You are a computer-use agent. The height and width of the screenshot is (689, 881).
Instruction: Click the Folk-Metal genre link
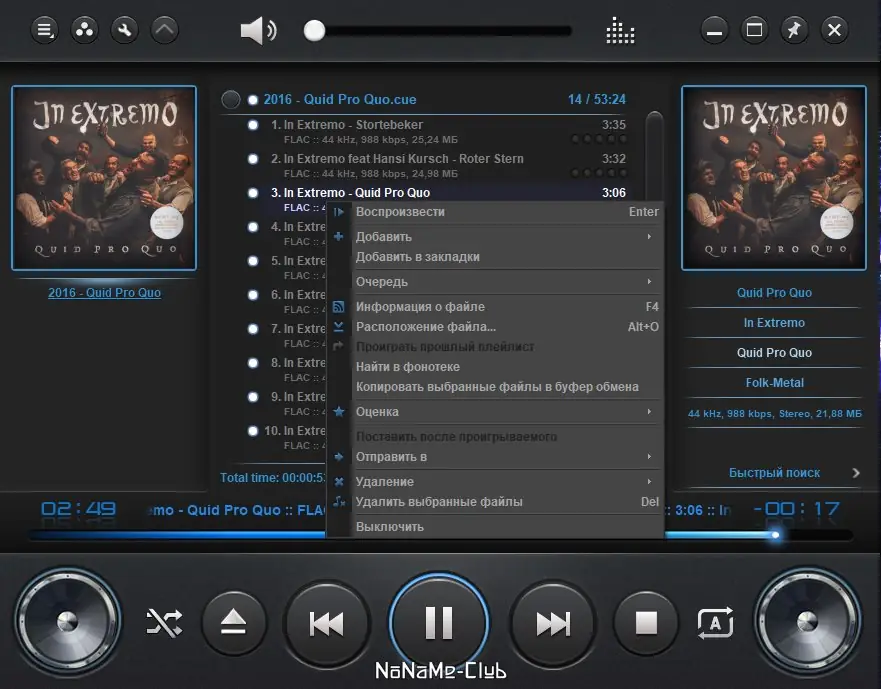point(774,383)
